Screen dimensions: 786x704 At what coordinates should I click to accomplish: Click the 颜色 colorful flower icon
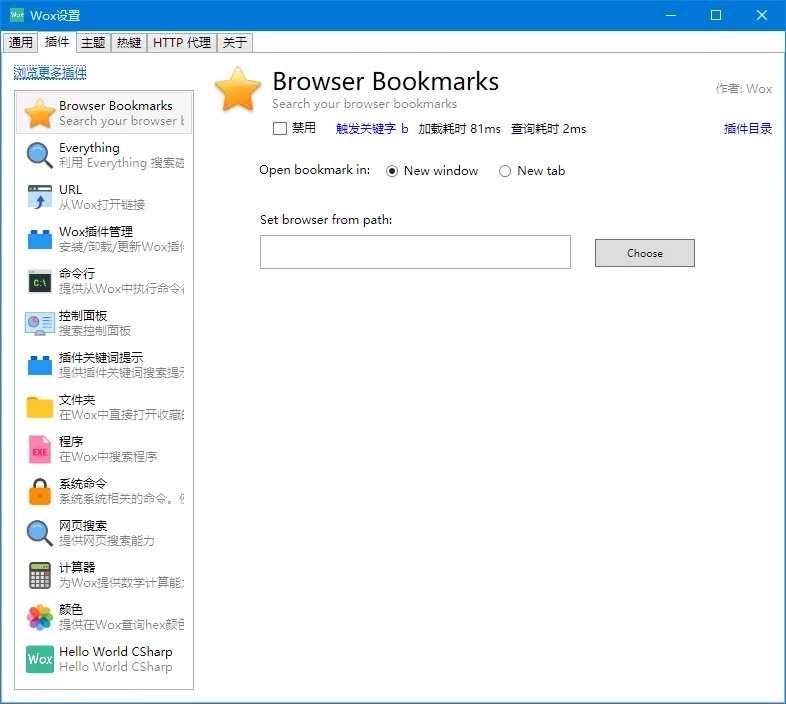coord(40,617)
